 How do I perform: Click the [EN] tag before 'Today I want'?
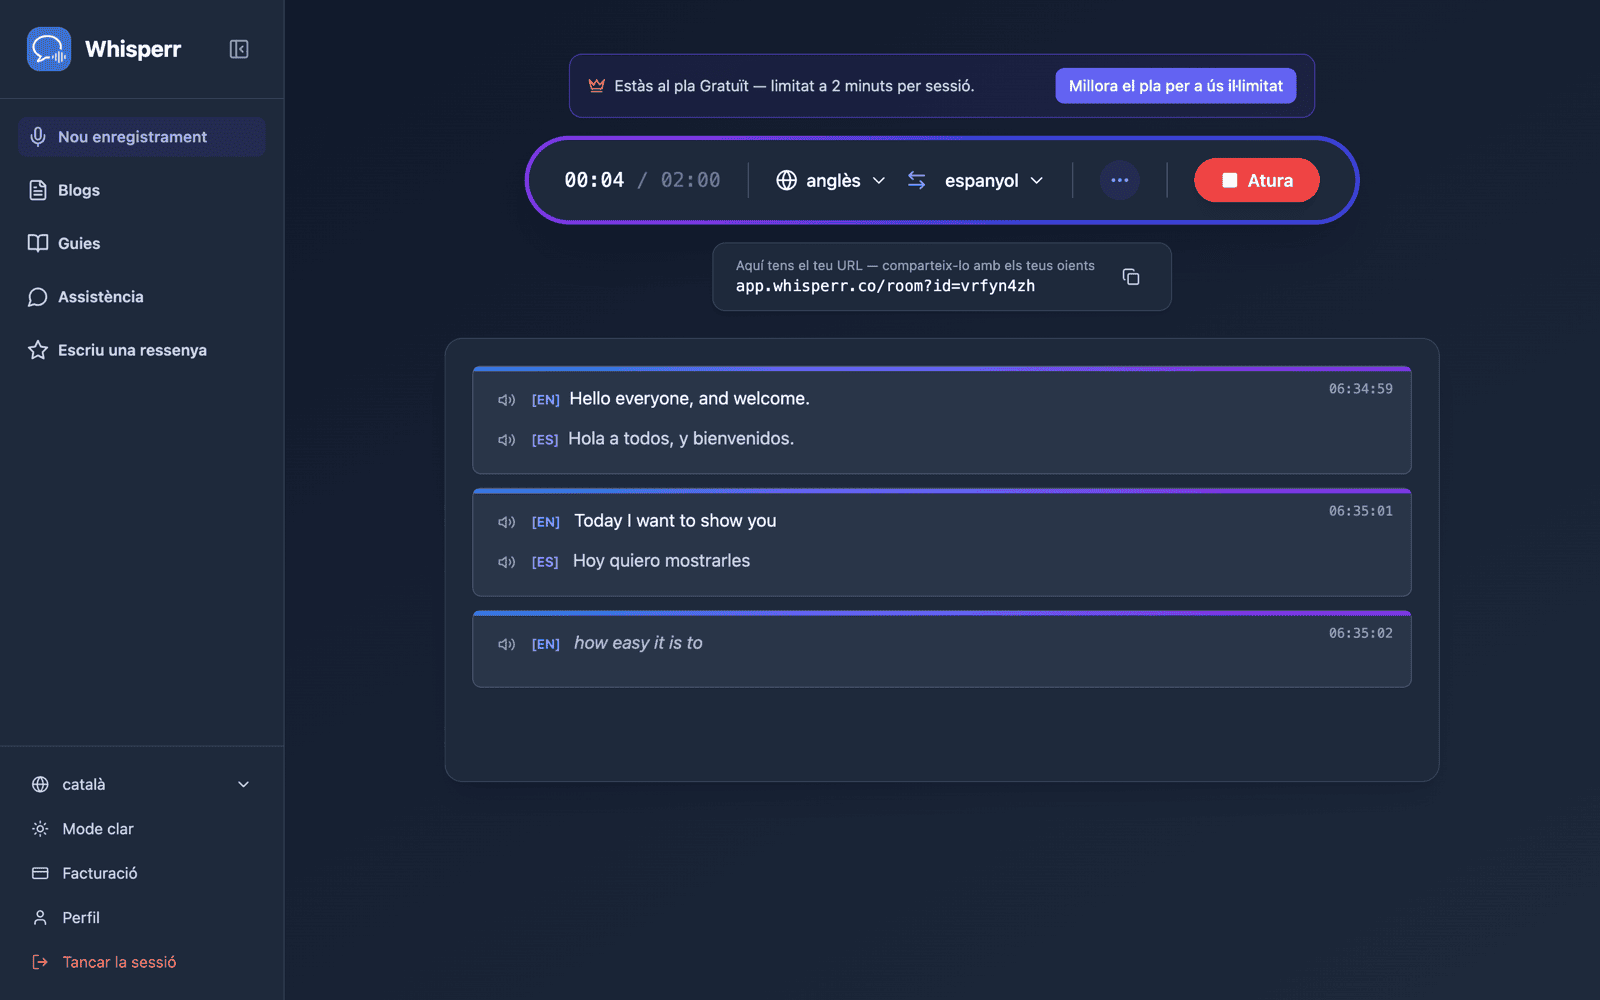point(545,522)
